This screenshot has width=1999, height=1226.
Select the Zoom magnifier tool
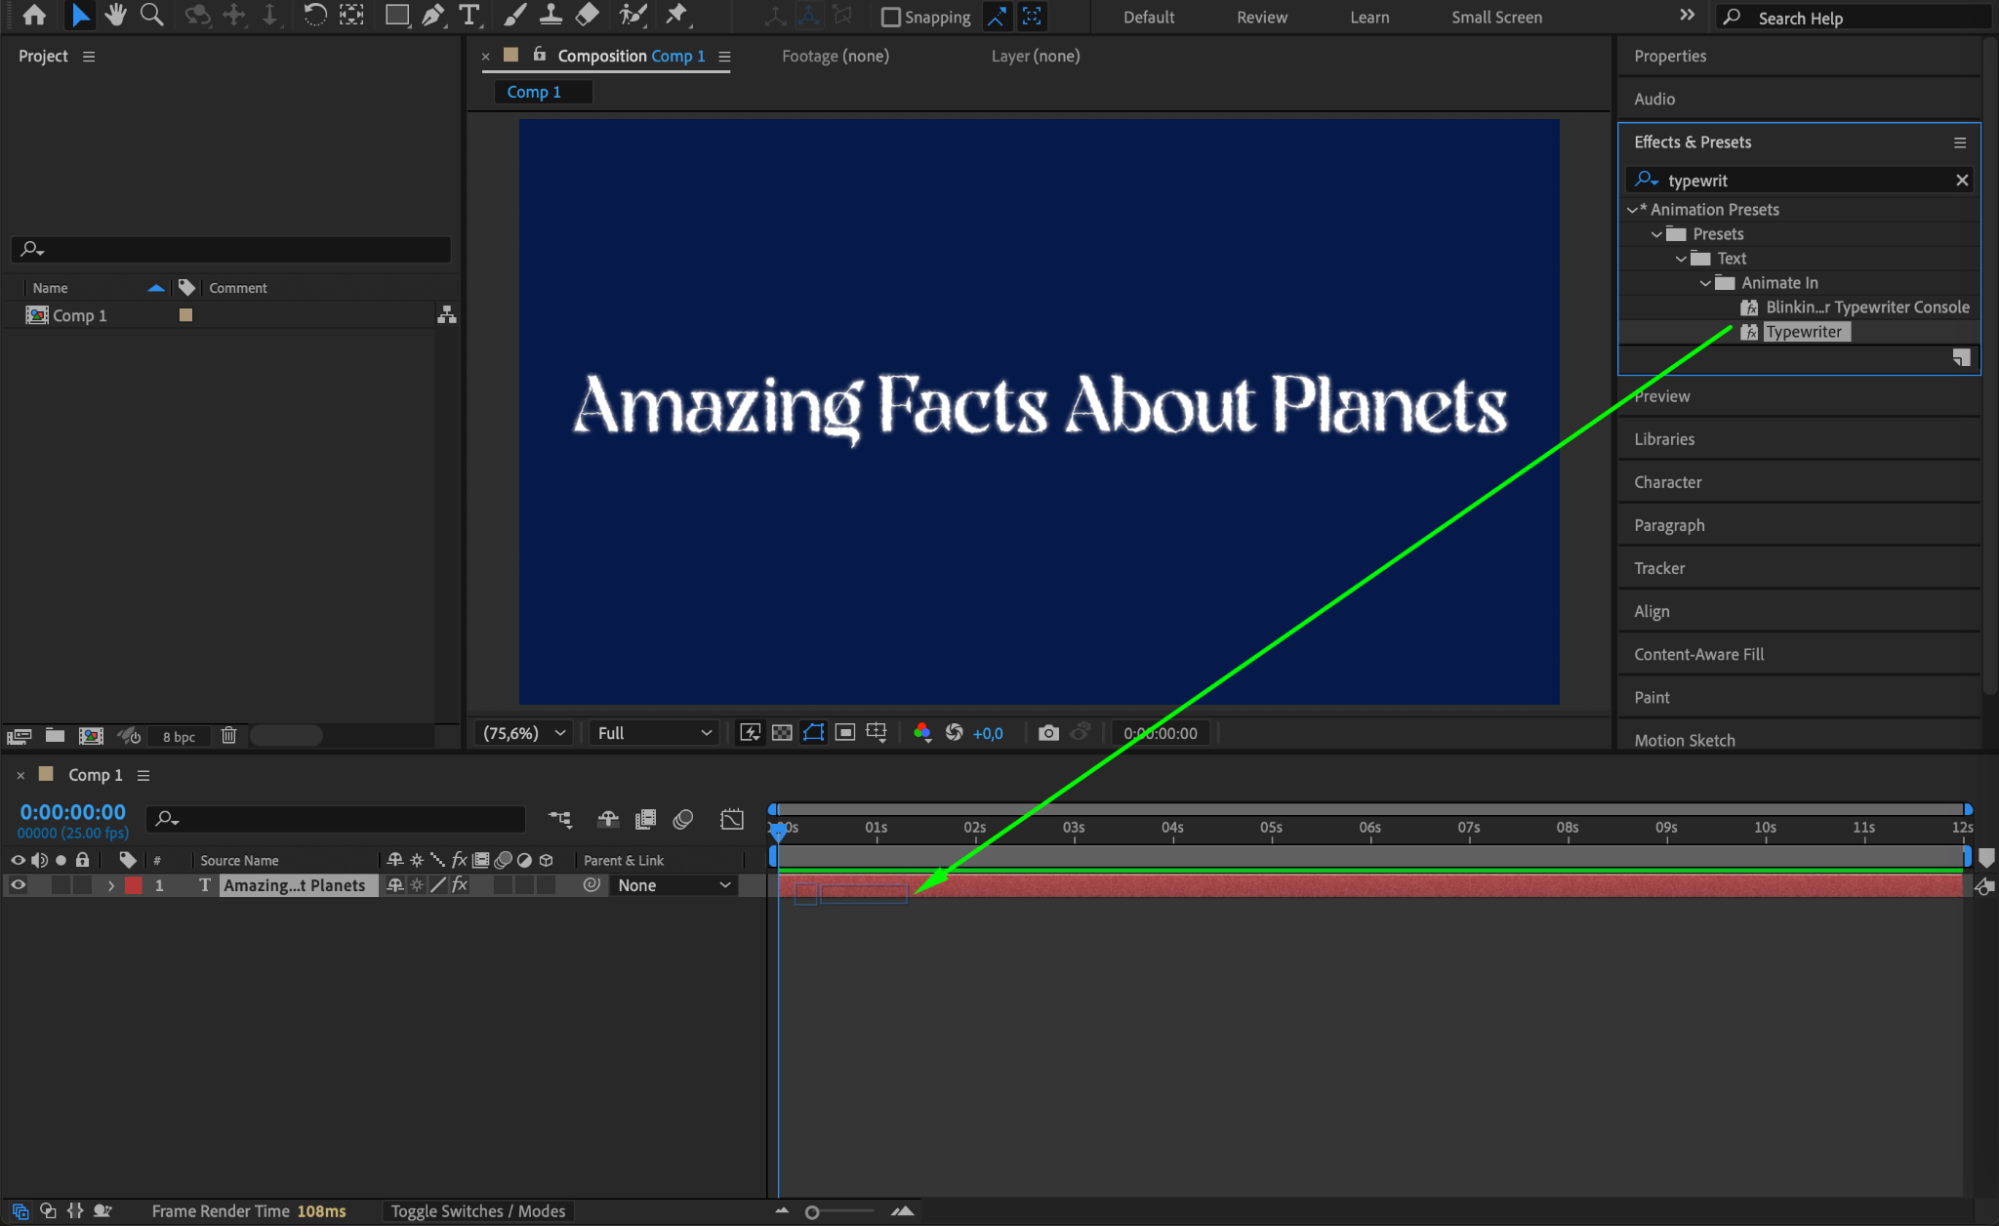tap(152, 15)
